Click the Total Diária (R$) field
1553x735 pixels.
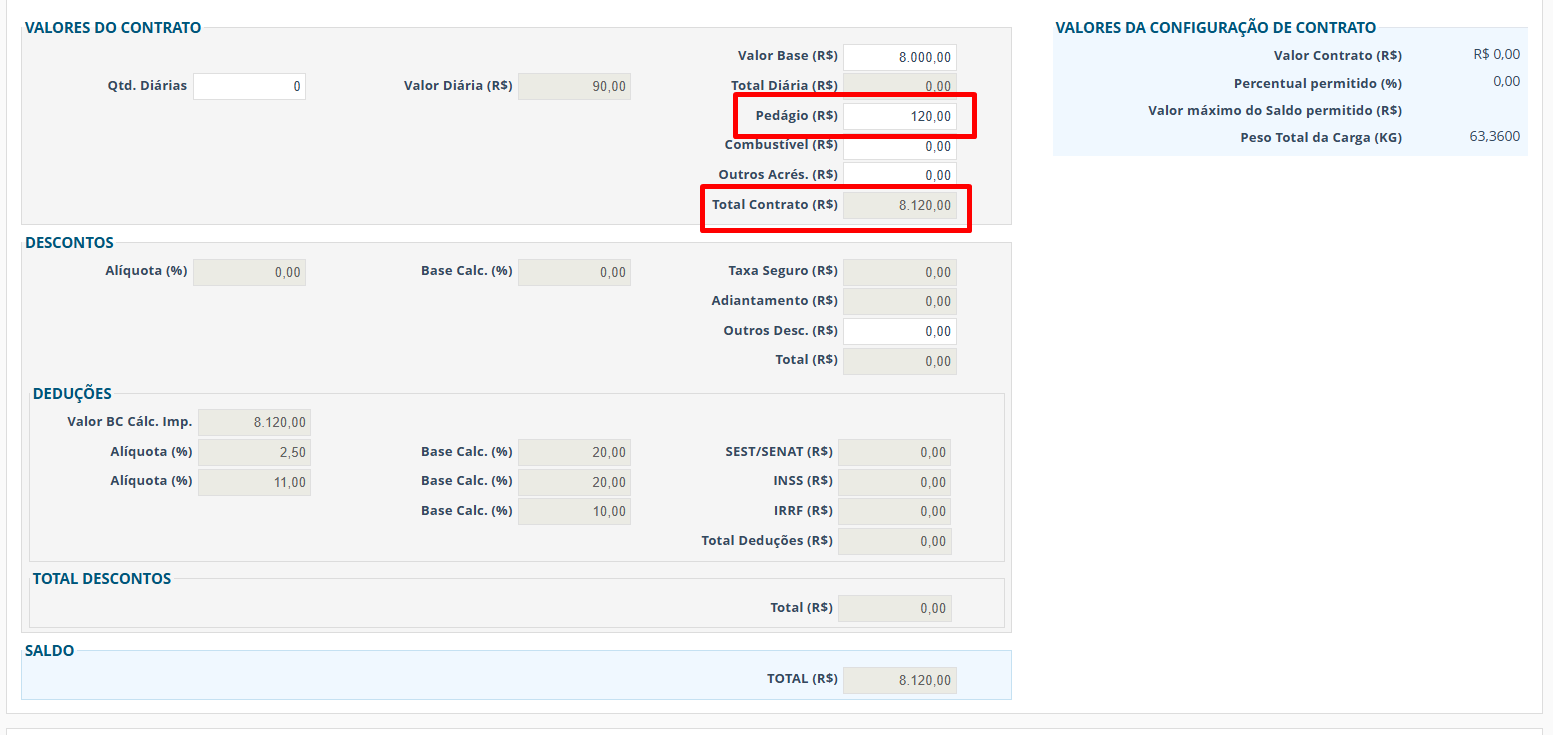tap(899, 86)
